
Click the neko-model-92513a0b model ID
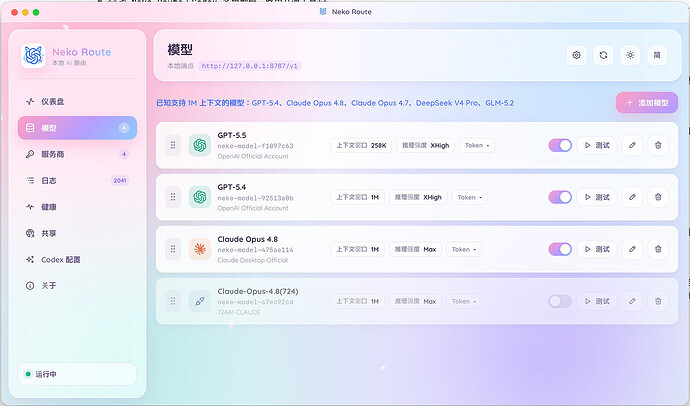(255, 198)
